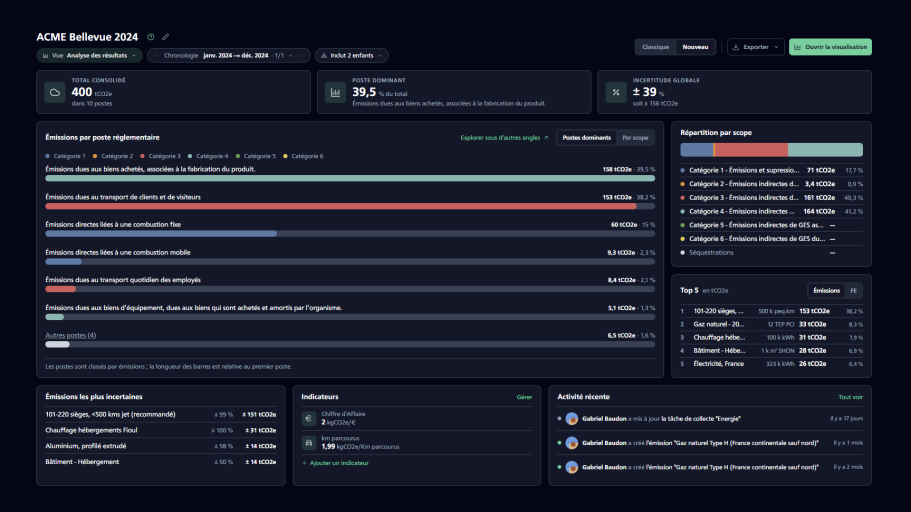Click red segment of scope distribution bar

coord(751,150)
